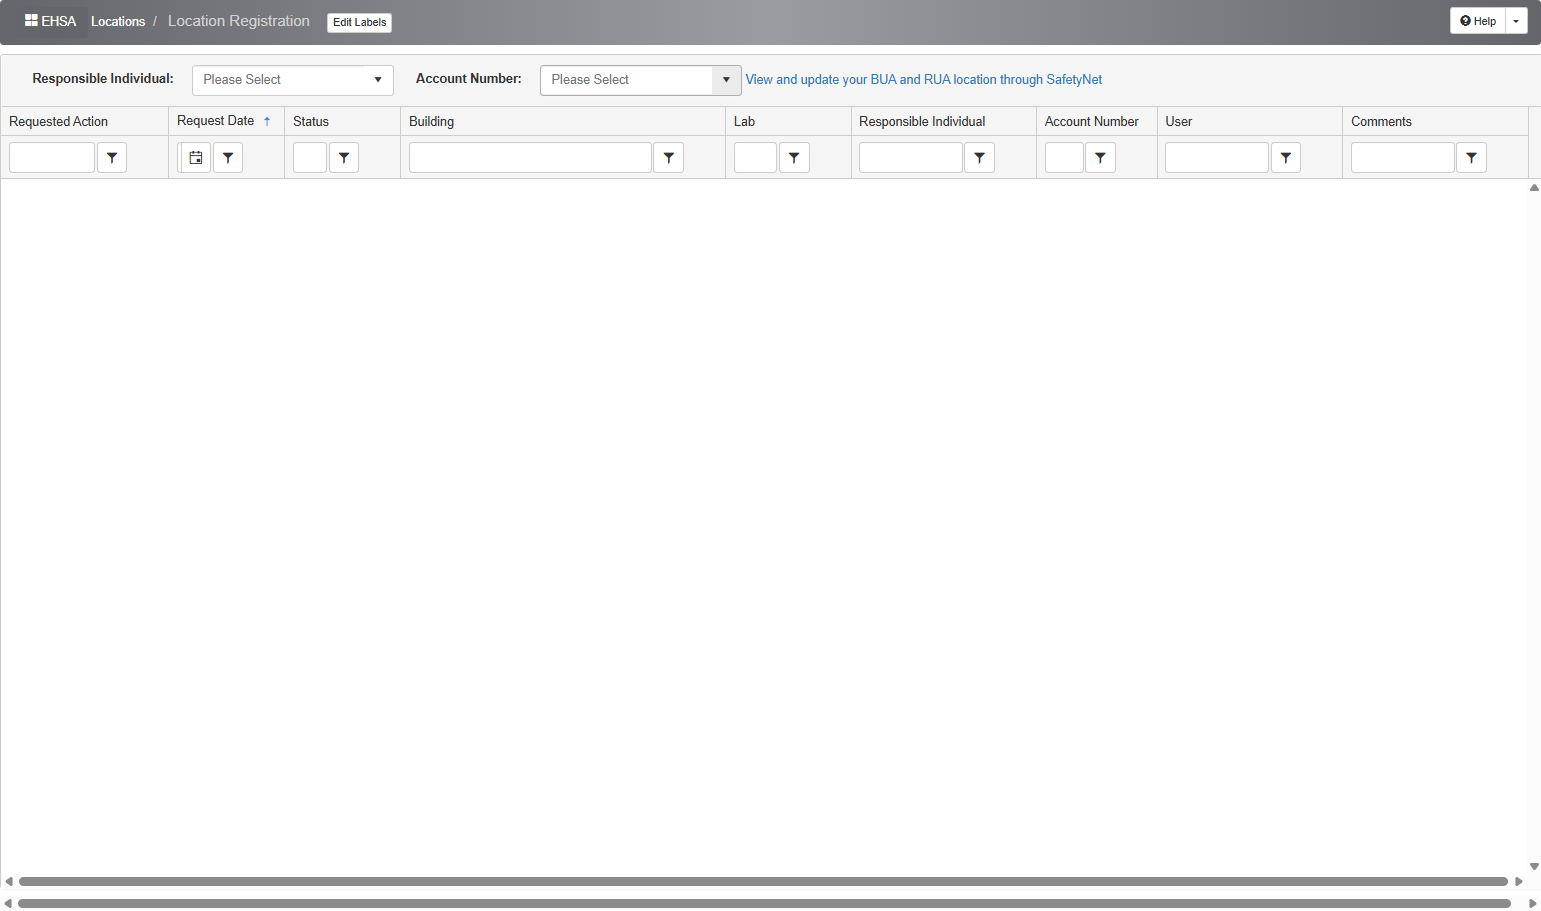The width and height of the screenshot is (1541, 911).
Task: Sort by Status column header
Action: coord(311,121)
